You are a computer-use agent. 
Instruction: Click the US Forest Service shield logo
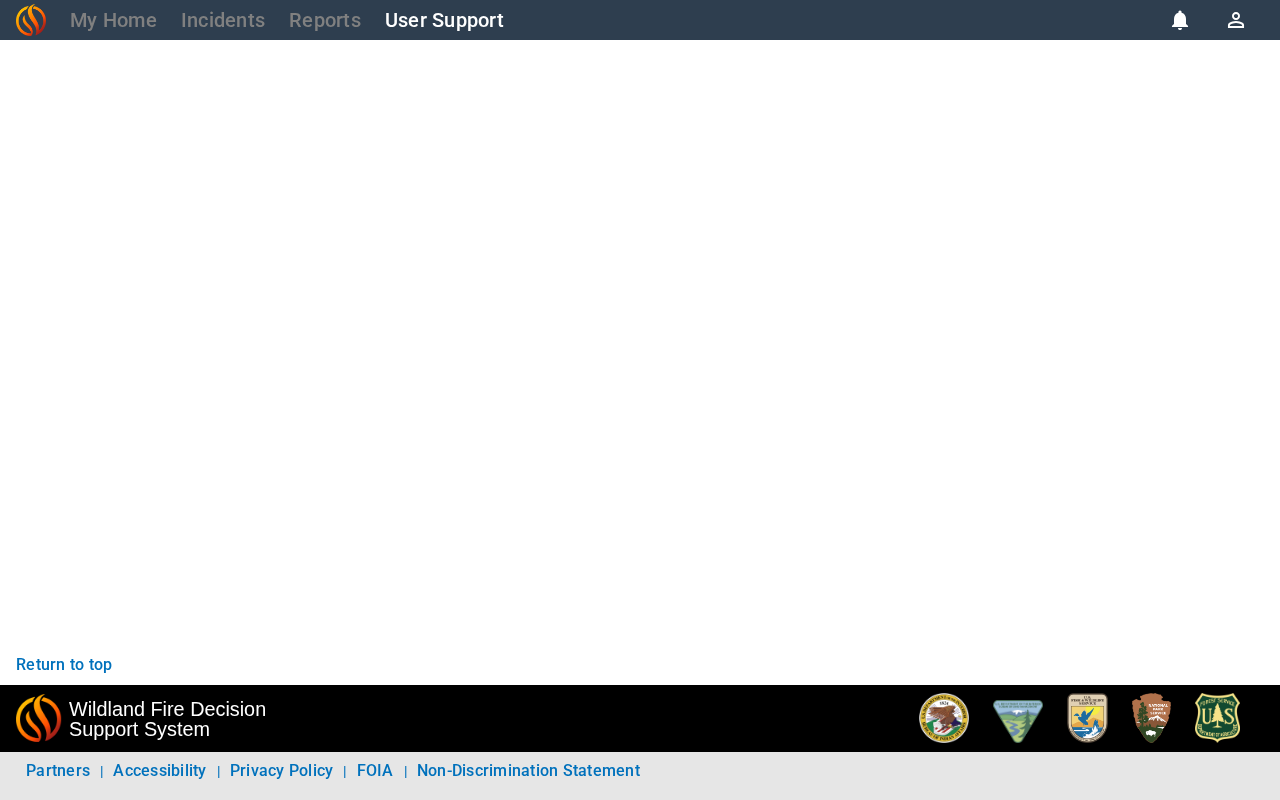pos(1218,718)
